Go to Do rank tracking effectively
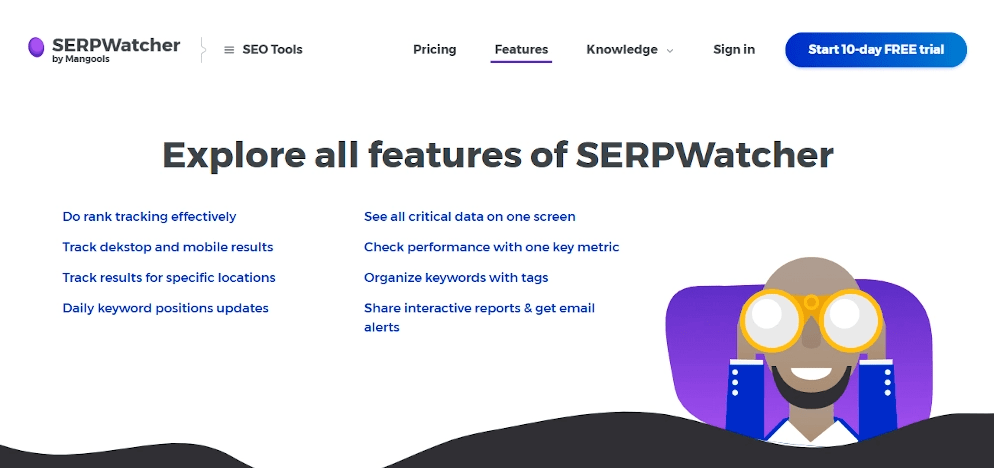The width and height of the screenshot is (994, 468). click(x=149, y=217)
